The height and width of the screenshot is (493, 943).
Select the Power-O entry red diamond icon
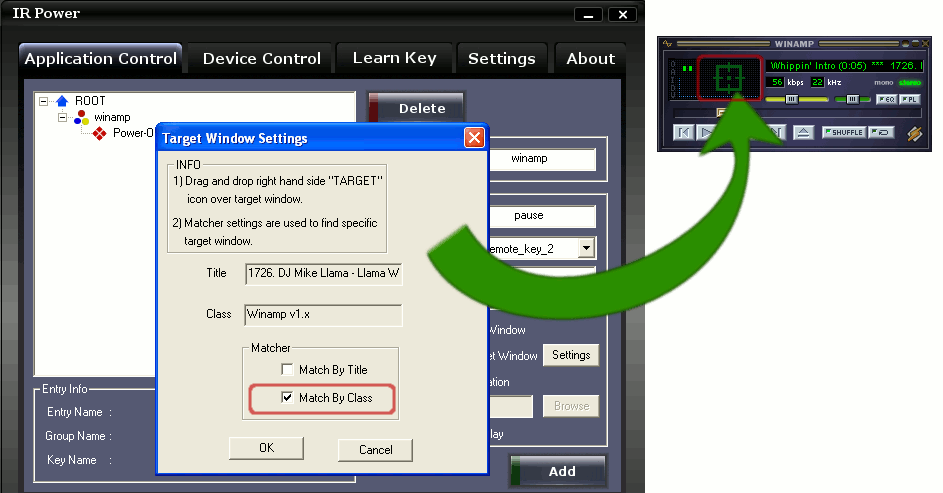tap(99, 133)
